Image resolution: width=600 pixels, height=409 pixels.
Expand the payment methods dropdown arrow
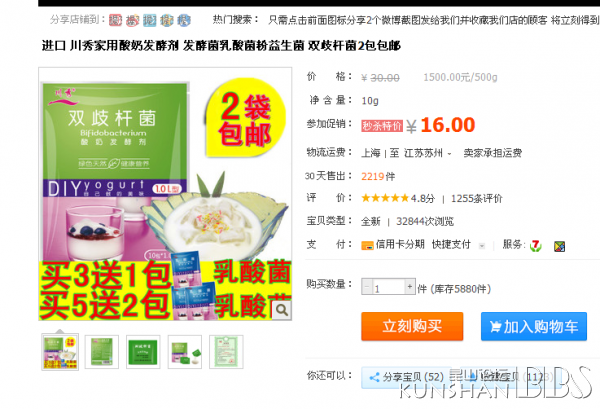tap(482, 246)
